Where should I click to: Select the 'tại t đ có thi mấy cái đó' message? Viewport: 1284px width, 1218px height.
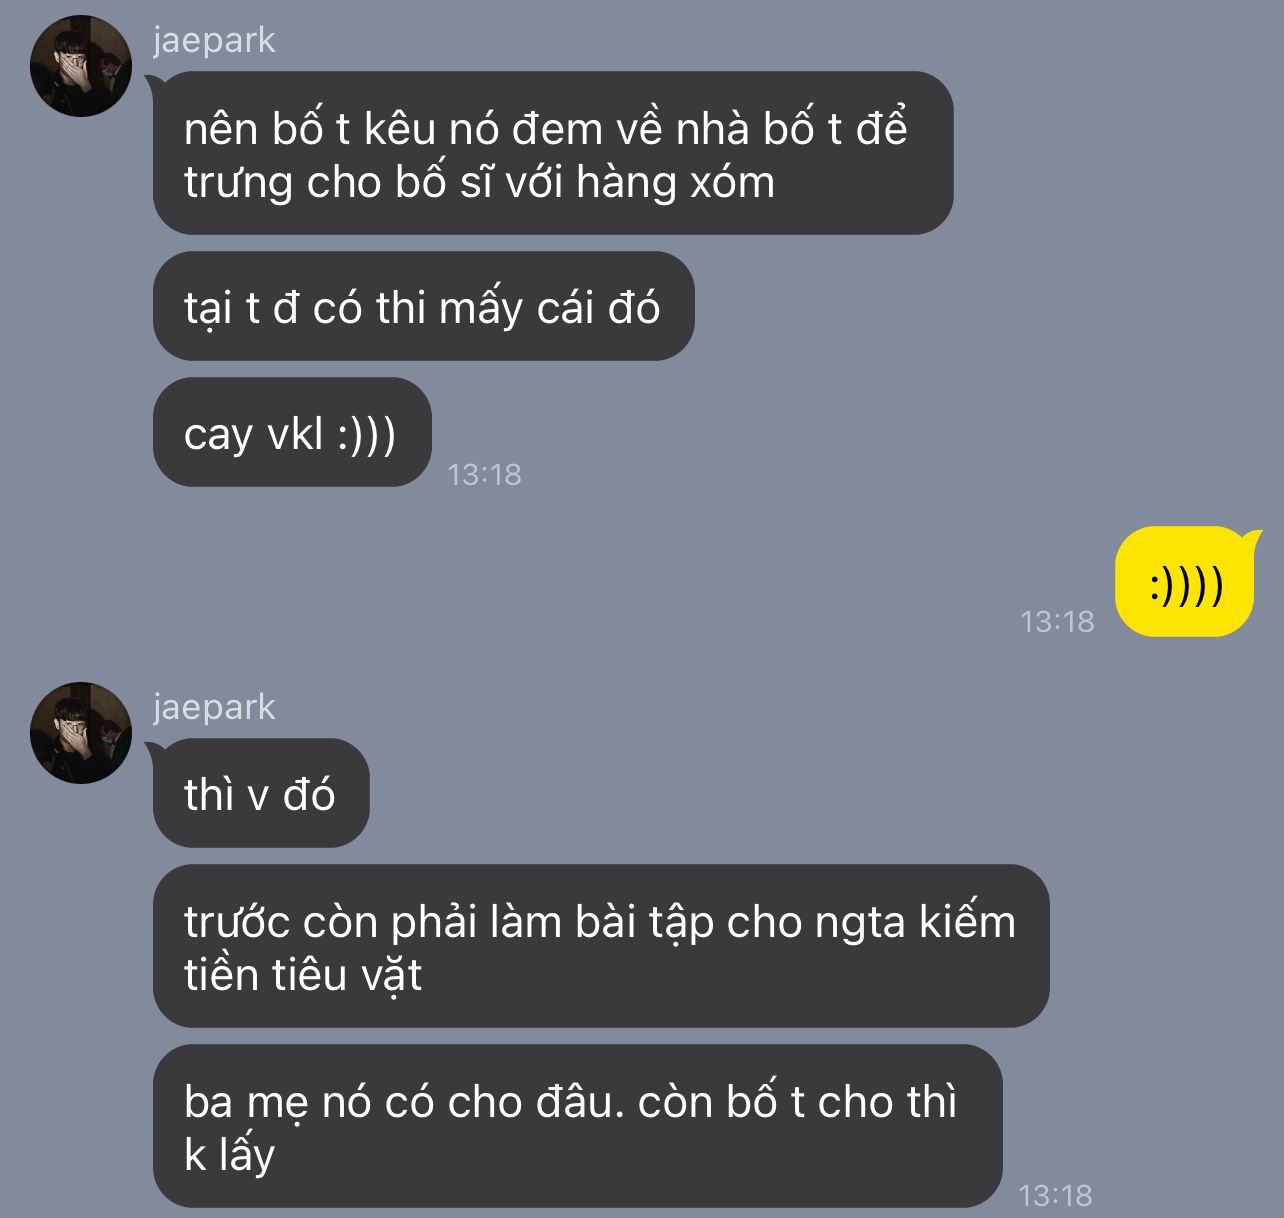point(423,306)
